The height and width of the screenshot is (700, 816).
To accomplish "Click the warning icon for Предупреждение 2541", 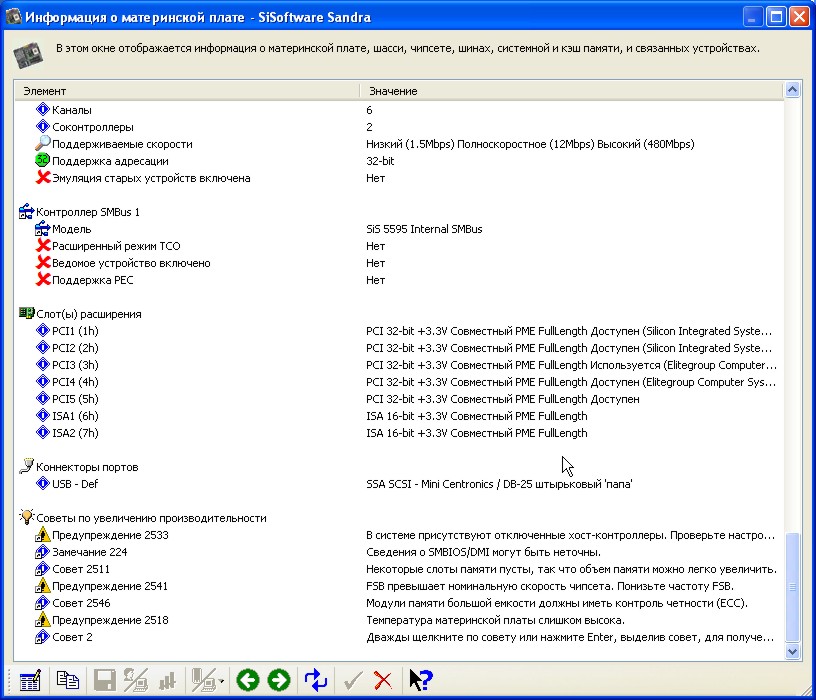I will [x=43, y=586].
